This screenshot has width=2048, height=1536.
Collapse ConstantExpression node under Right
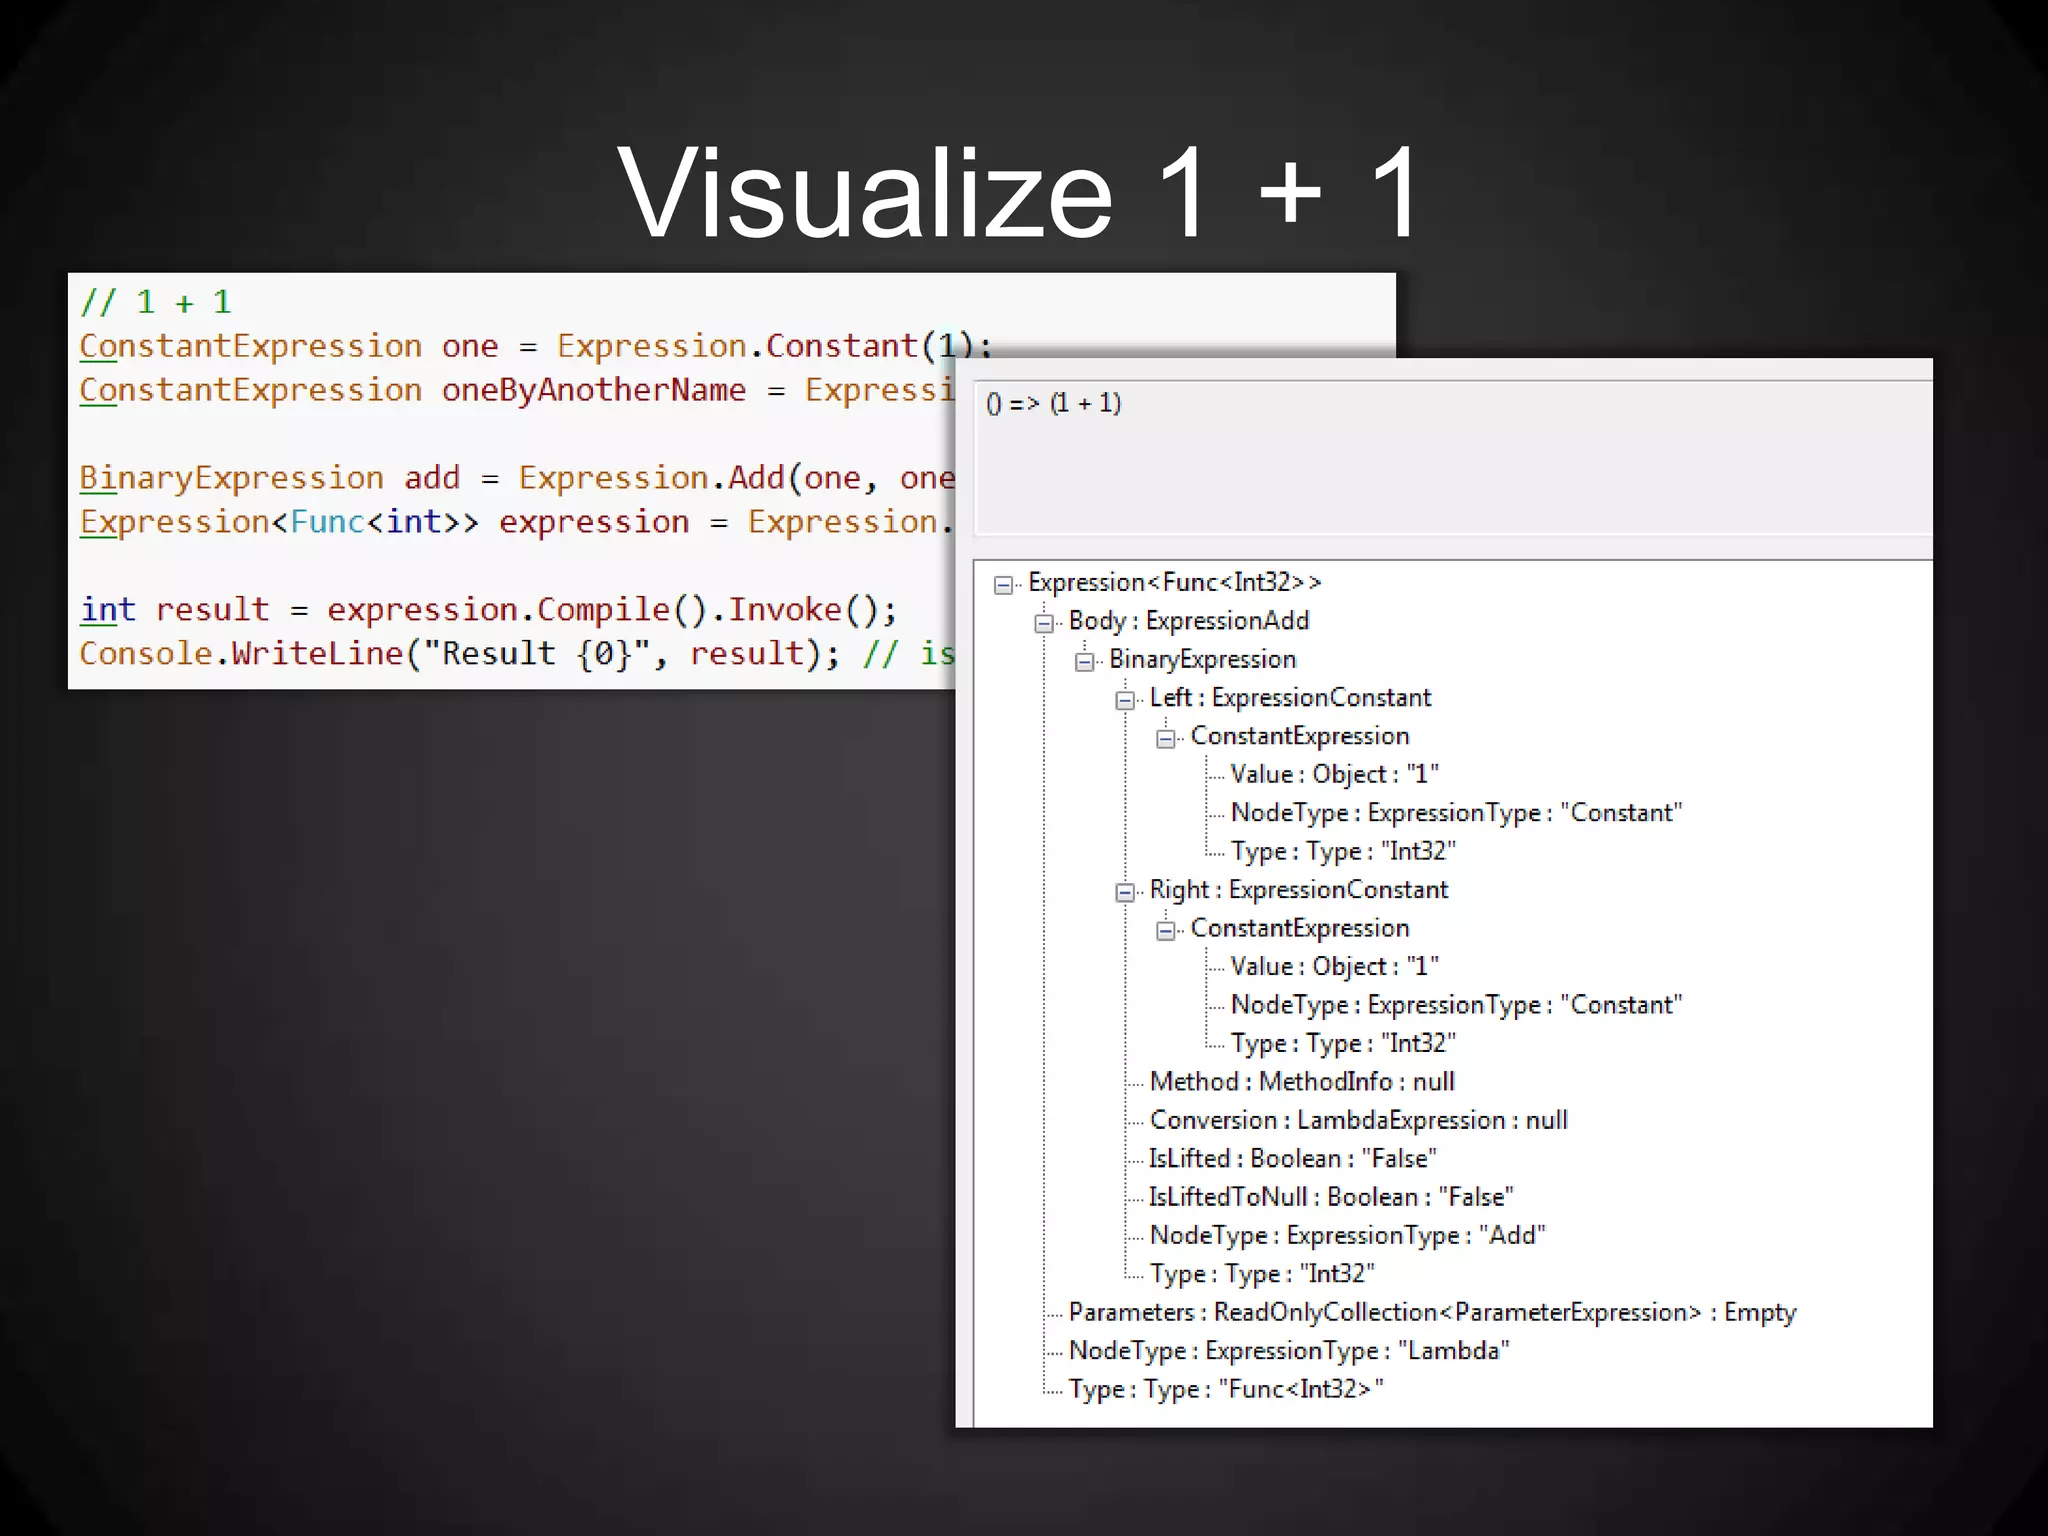point(1166,930)
